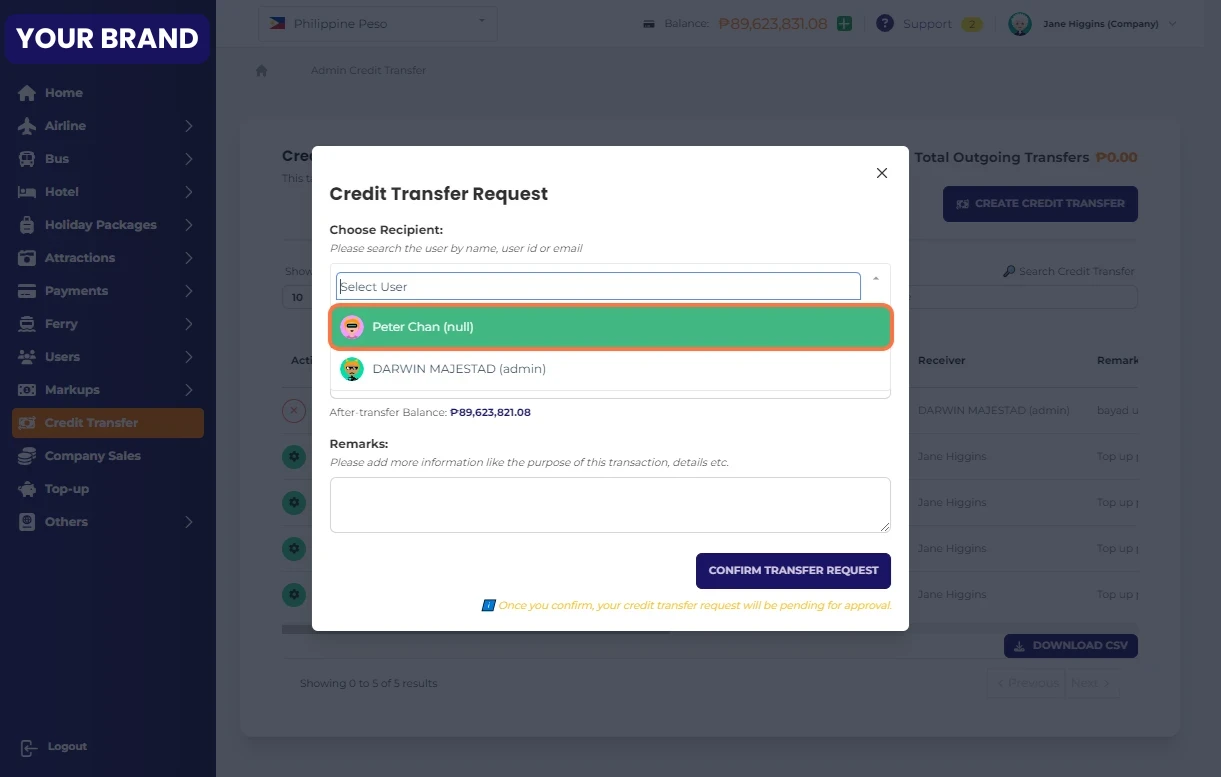The image size is (1221, 777).
Task: Expand the Holiday Packages submenu
Action: tap(188, 225)
